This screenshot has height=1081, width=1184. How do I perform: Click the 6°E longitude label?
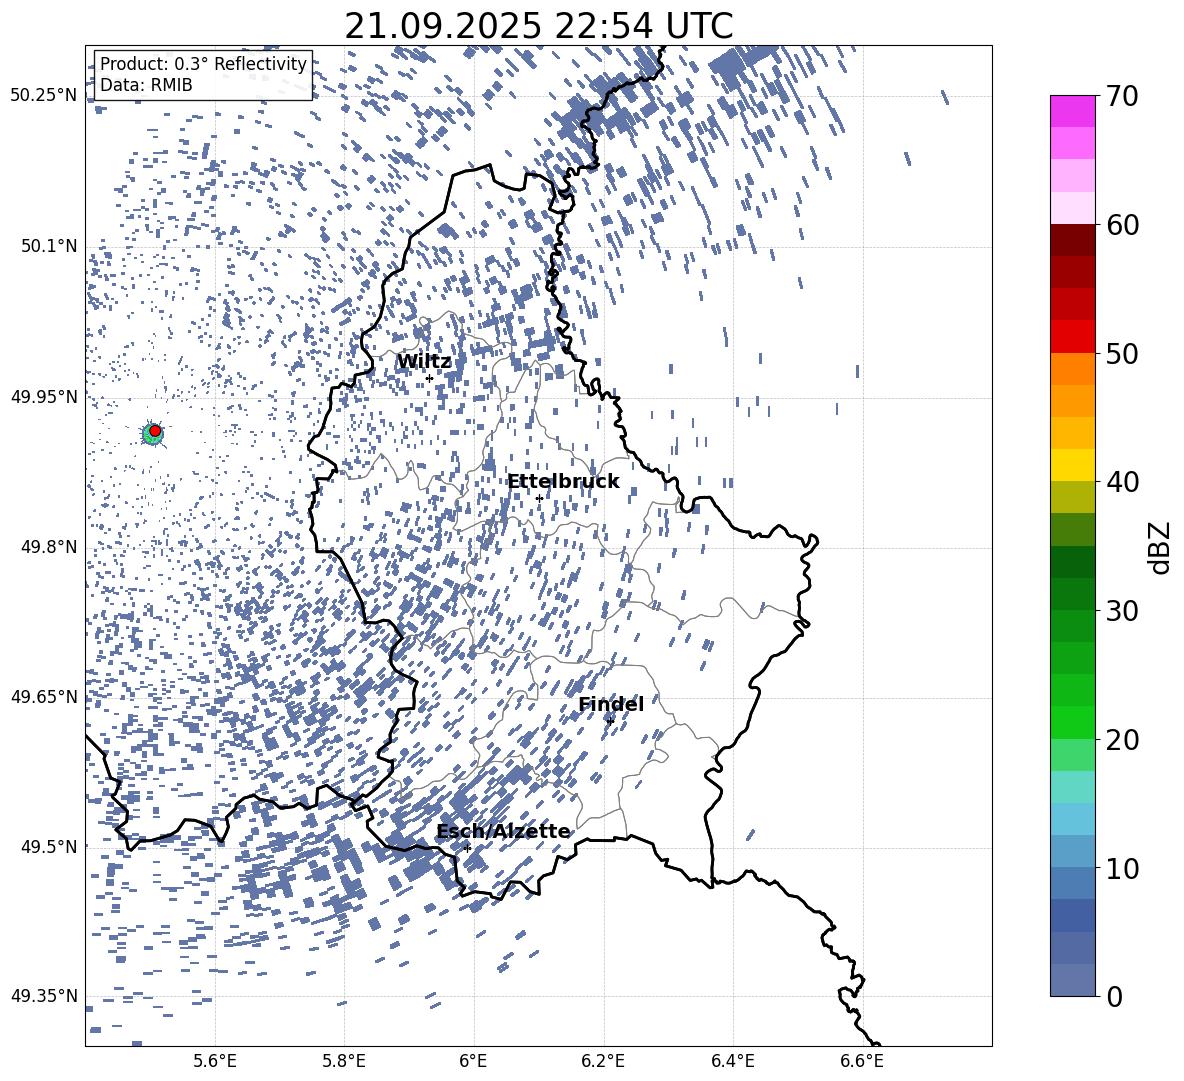tap(473, 1061)
